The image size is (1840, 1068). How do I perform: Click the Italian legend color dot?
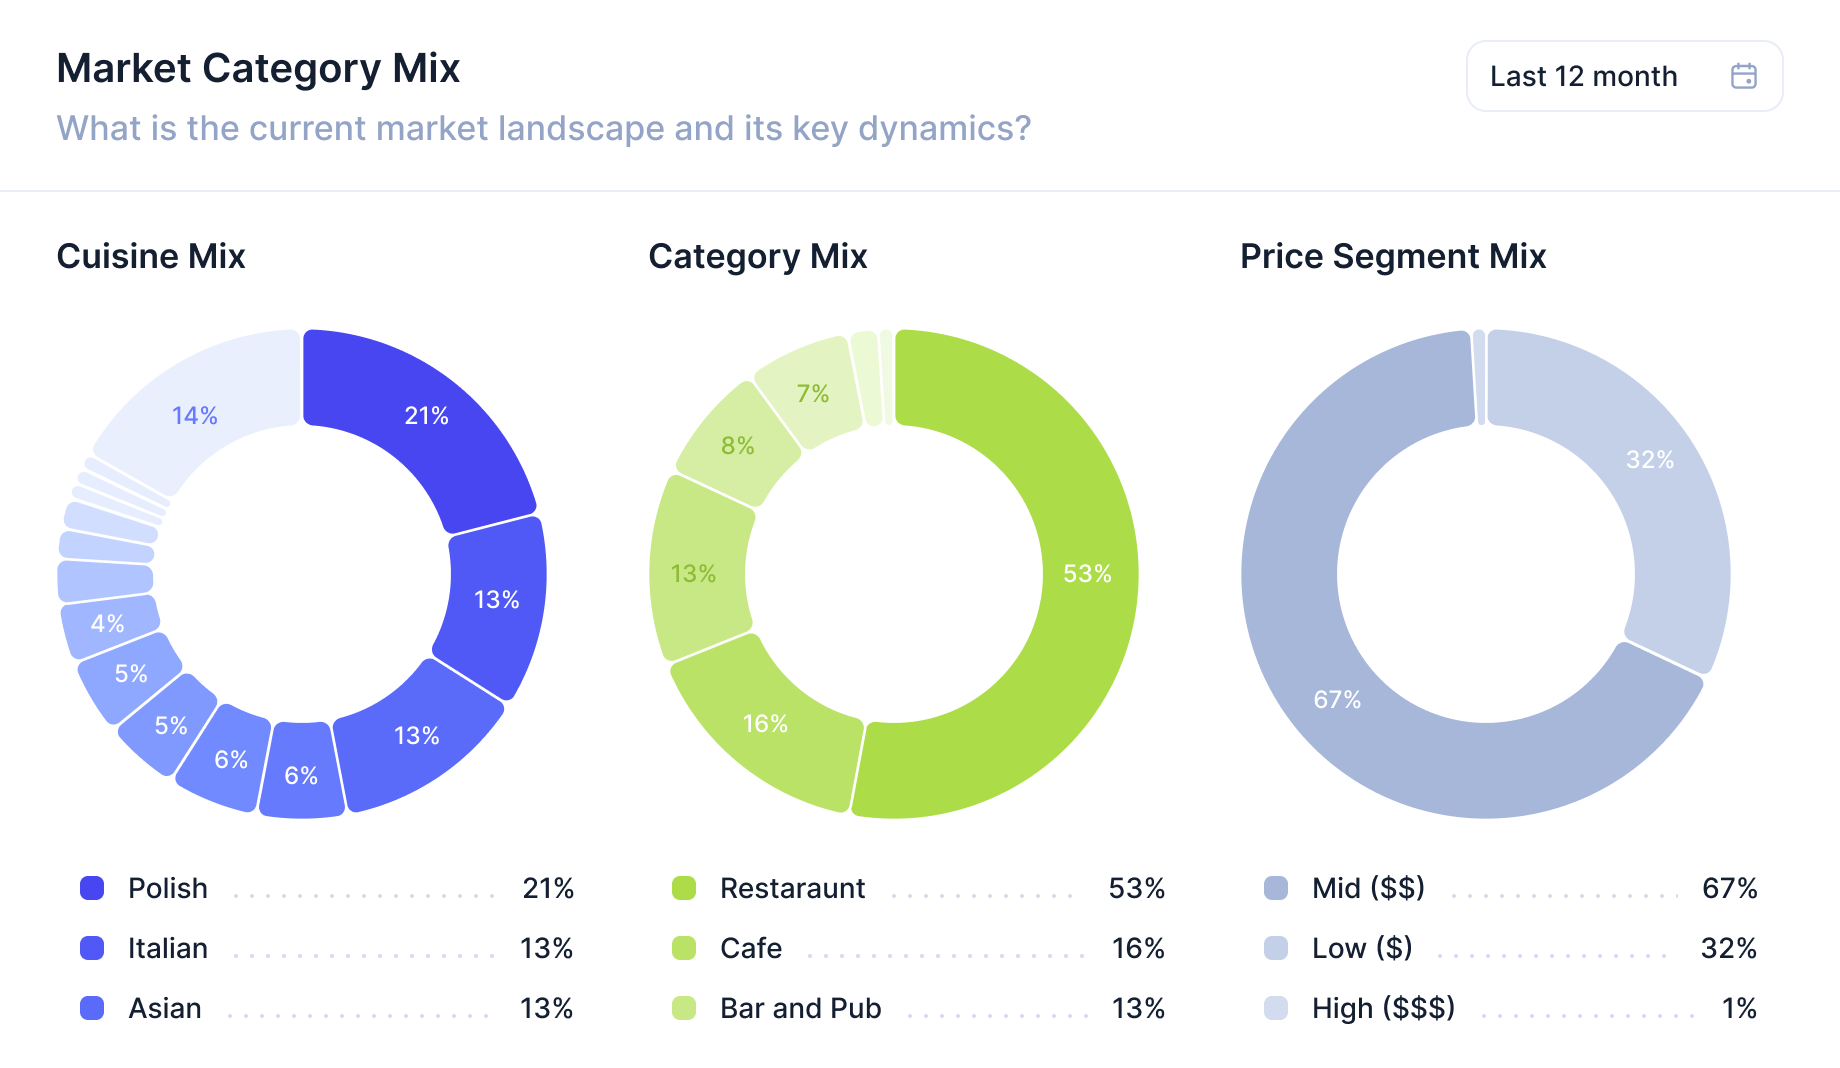92,948
